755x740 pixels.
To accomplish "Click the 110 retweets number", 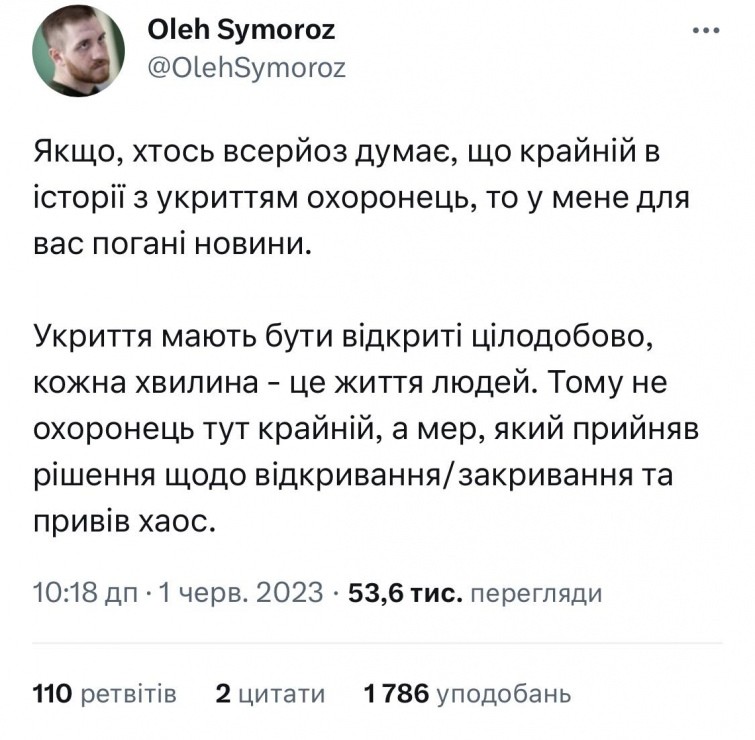I will coord(50,693).
